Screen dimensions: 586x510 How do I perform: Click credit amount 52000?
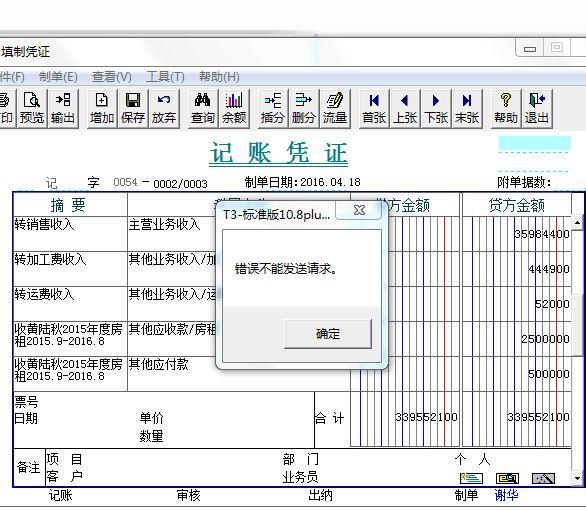pos(552,304)
